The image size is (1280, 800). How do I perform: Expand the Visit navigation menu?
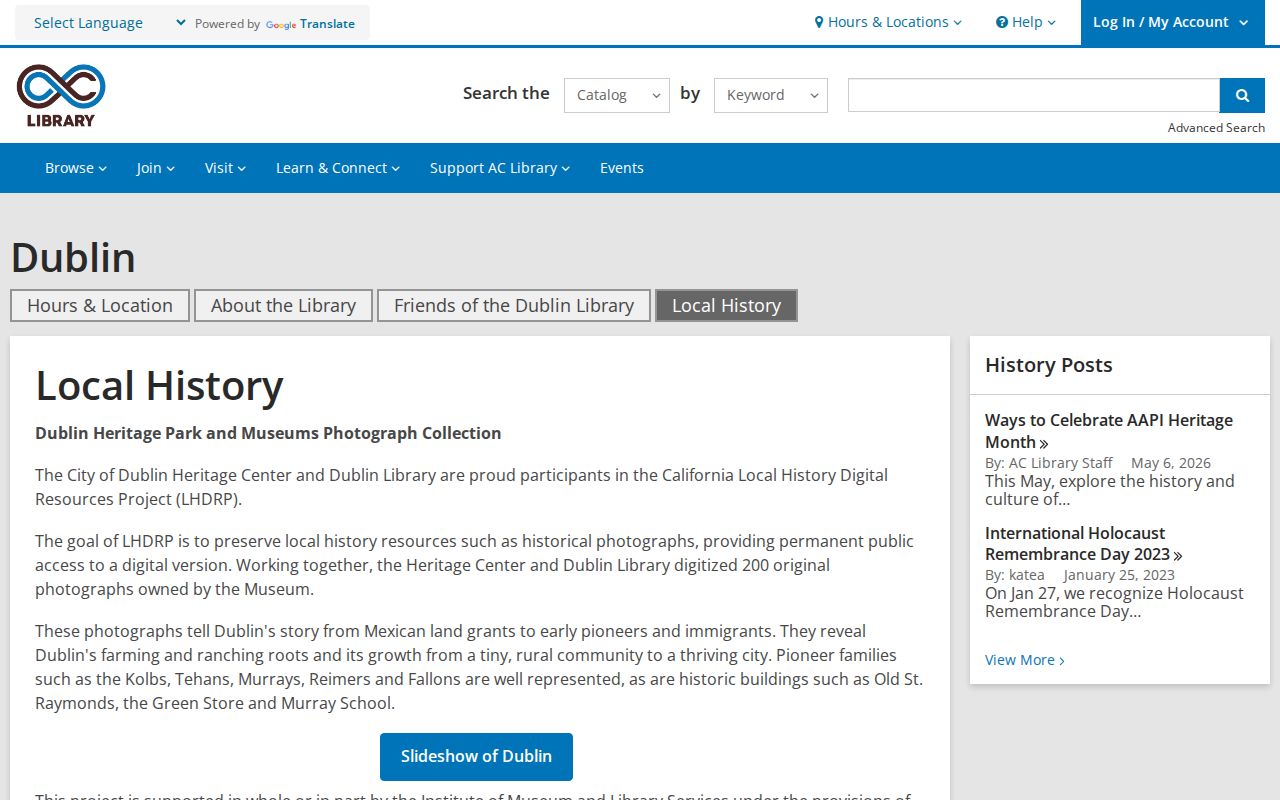(x=225, y=168)
